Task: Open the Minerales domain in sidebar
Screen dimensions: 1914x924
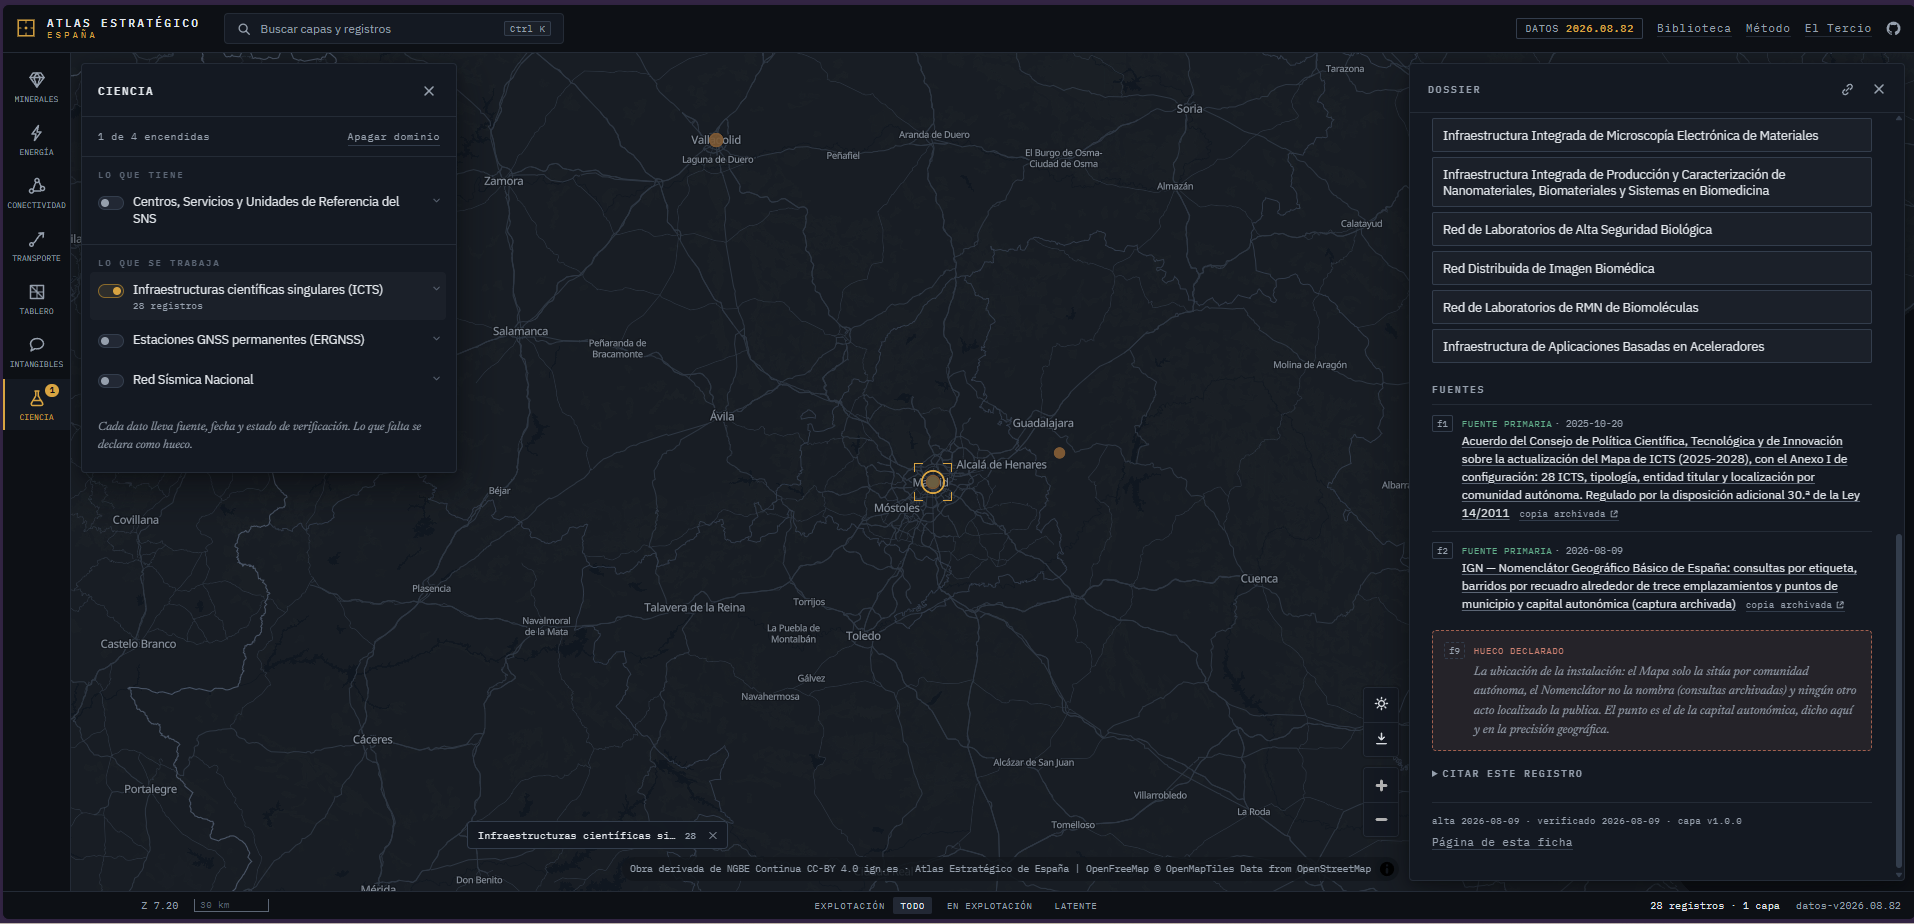Action: click(x=36, y=87)
